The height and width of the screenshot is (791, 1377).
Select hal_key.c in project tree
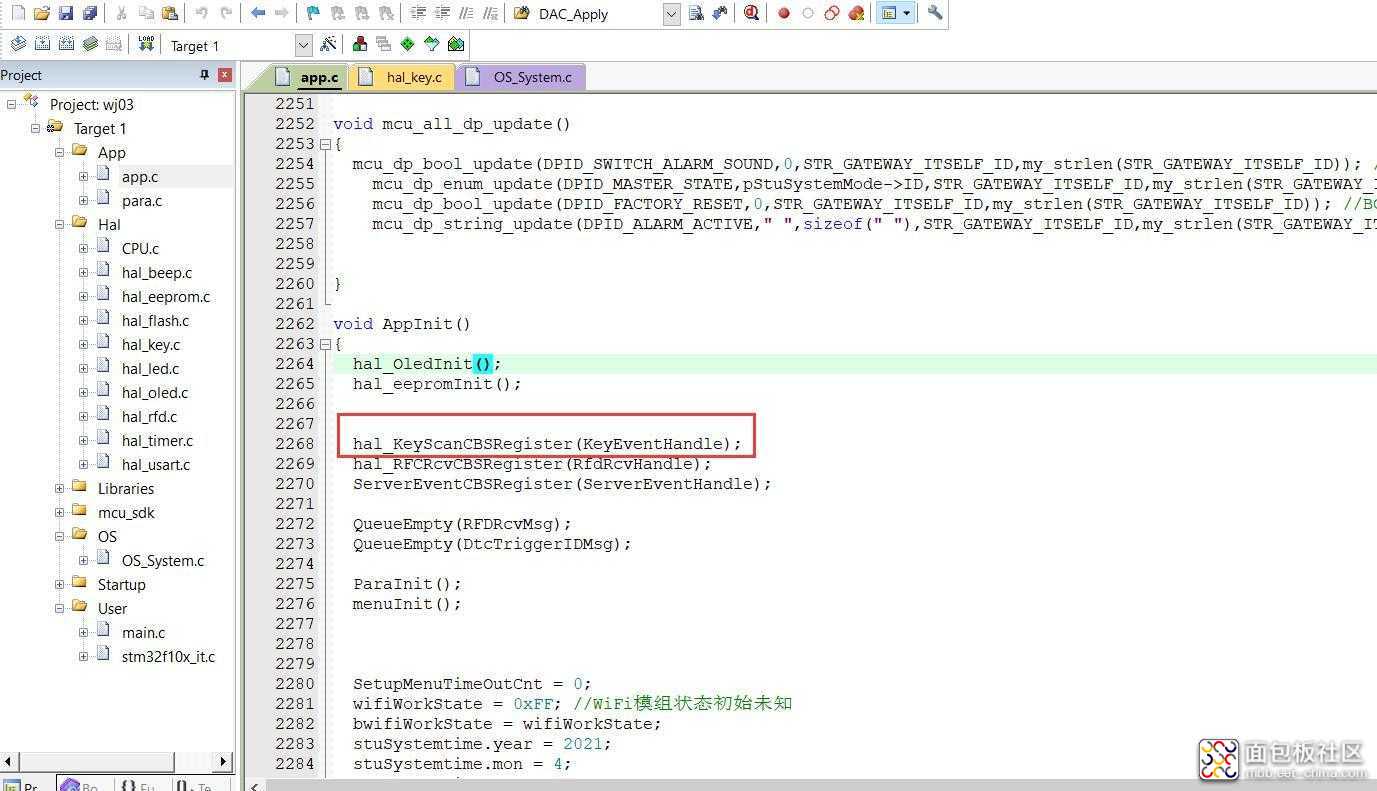pyautogui.click(x=151, y=344)
